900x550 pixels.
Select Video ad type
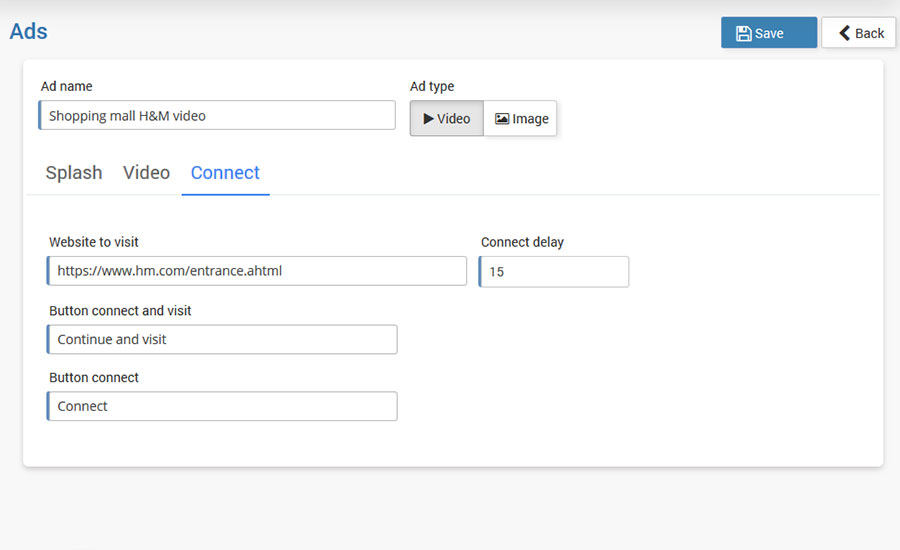tap(447, 118)
